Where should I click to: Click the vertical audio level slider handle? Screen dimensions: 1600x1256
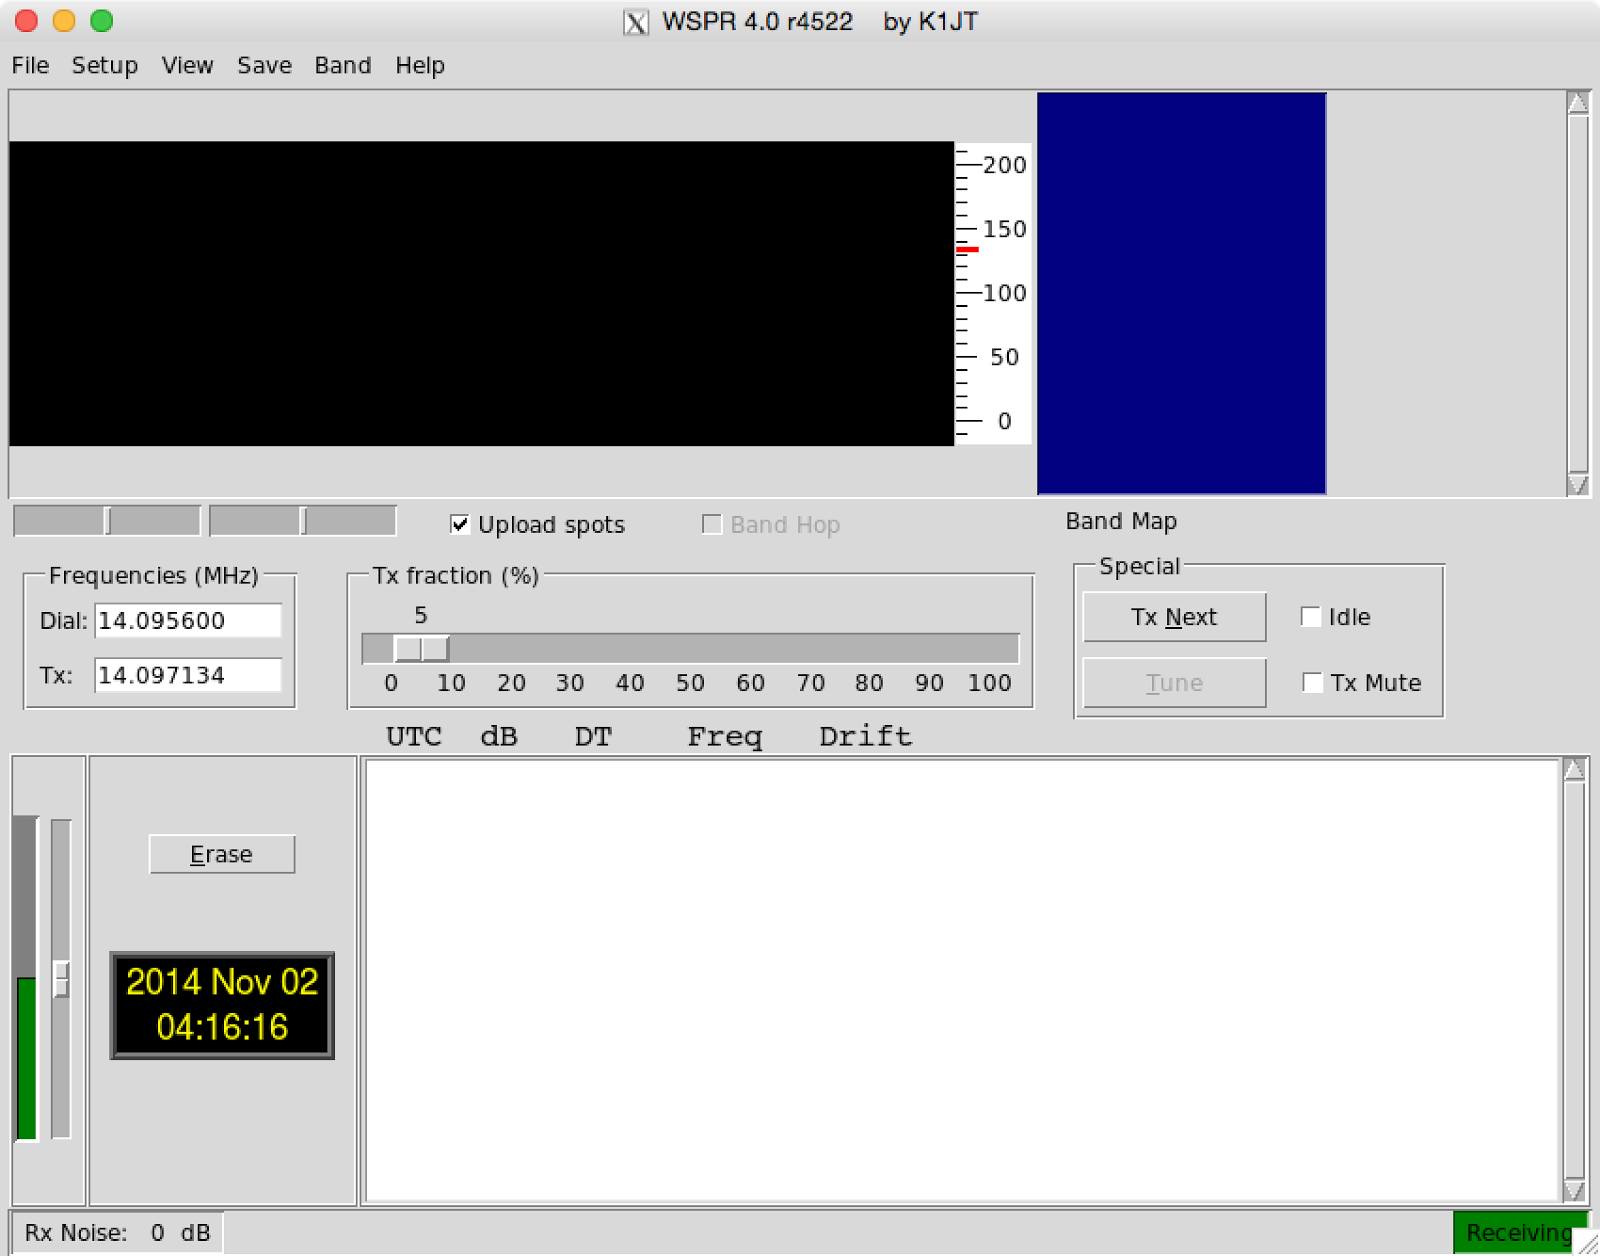[61, 979]
